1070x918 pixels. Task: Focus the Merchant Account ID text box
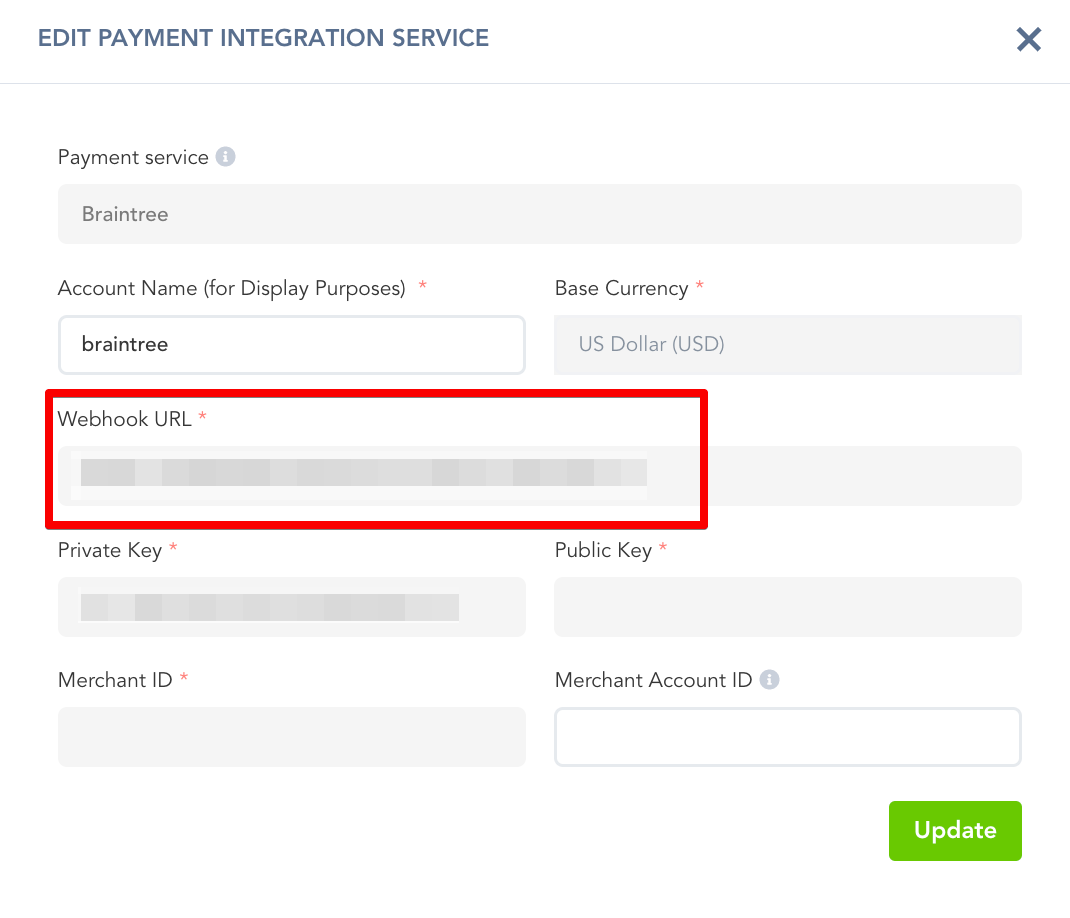click(x=787, y=738)
